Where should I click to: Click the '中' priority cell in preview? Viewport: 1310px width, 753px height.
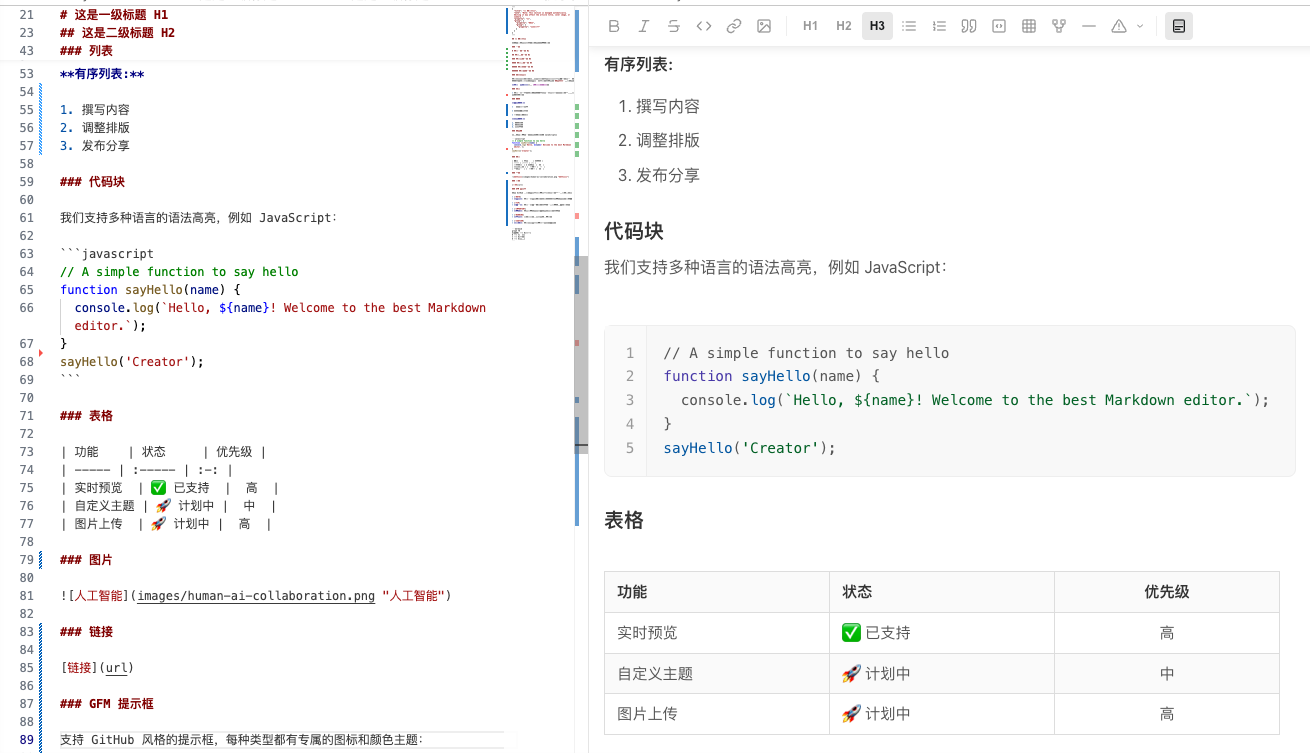[1167, 674]
